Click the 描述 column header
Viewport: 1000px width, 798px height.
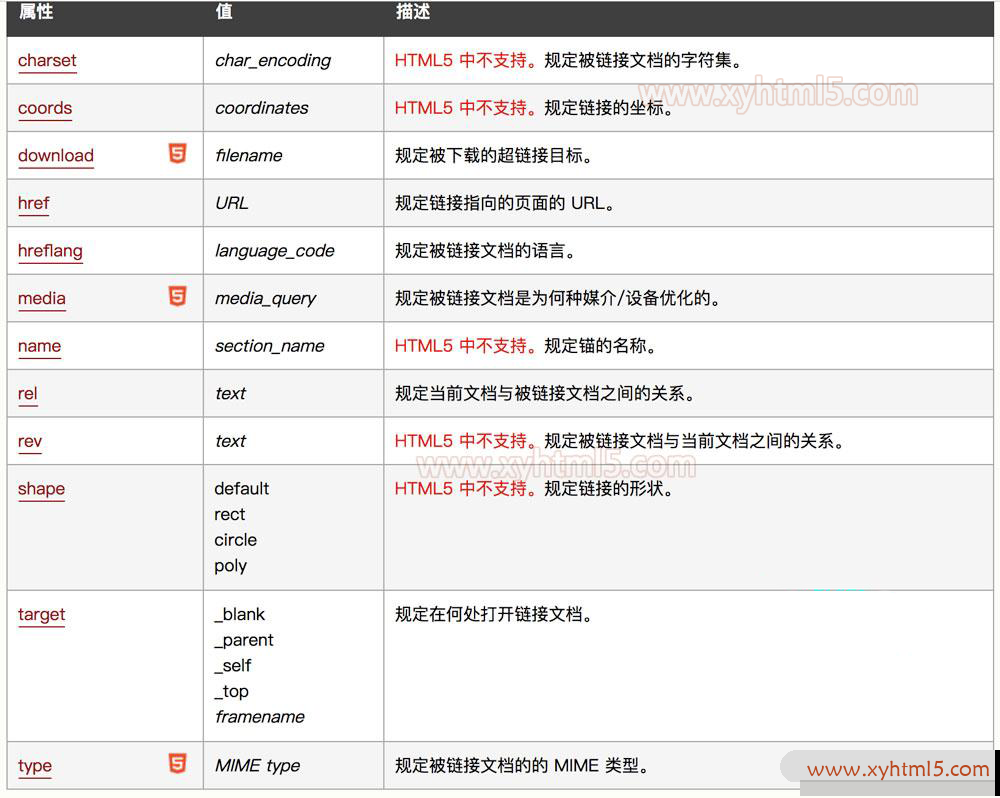(413, 12)
